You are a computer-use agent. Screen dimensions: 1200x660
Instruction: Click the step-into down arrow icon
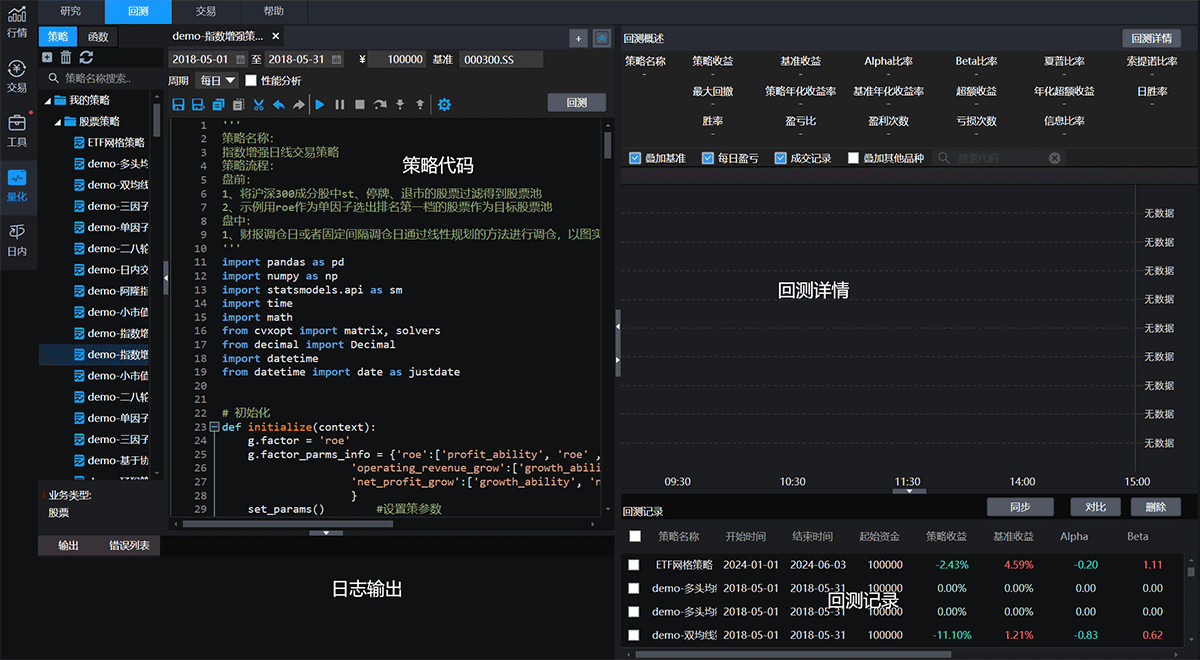tap(400, 104)
